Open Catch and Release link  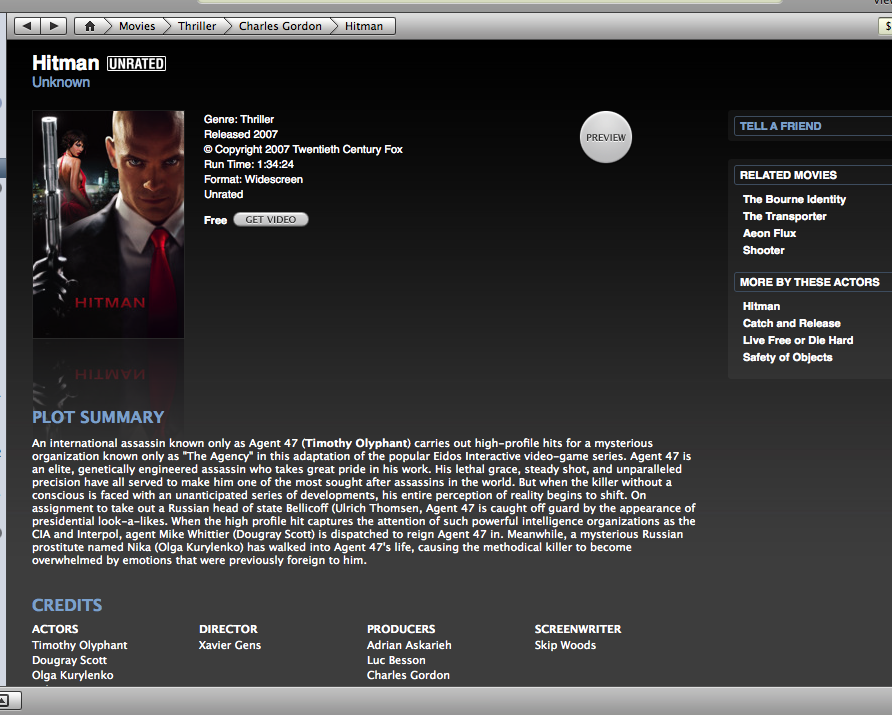tap(791, 323)
